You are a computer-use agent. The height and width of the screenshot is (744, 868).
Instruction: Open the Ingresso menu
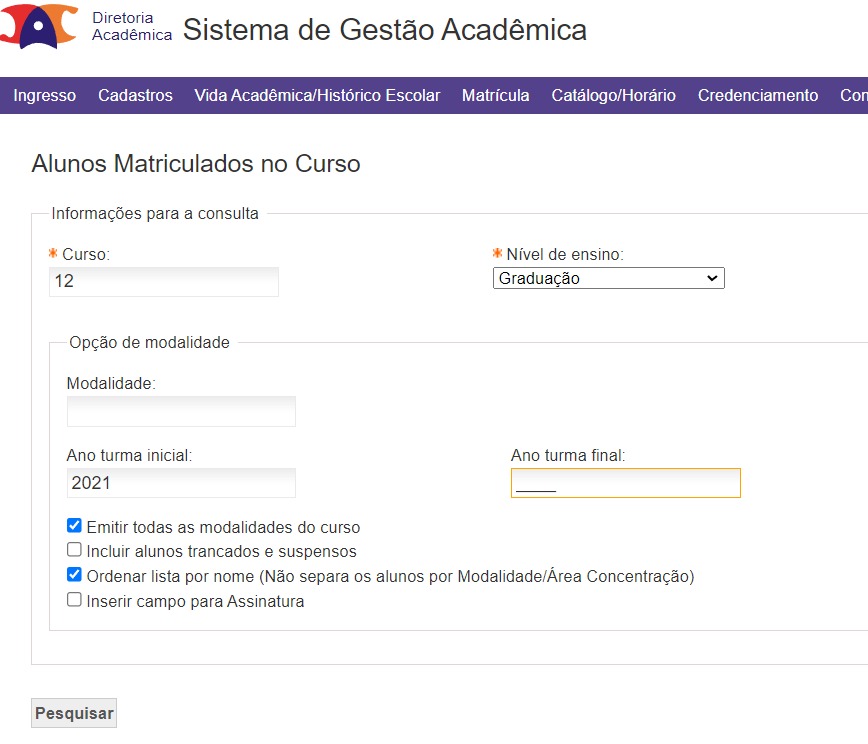point(44,96)
